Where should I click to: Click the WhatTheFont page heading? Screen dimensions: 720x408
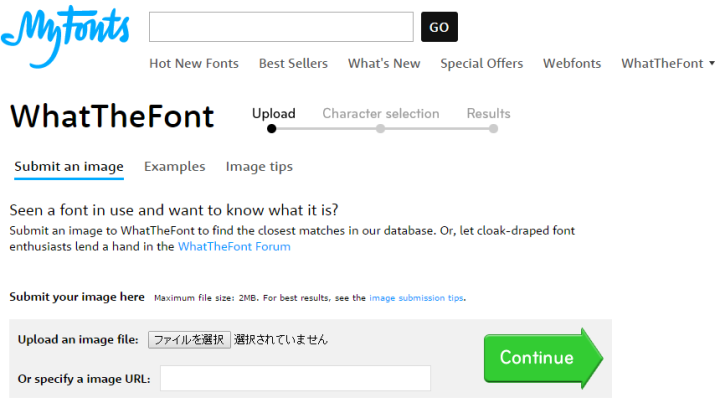click(x=112, y=116)
